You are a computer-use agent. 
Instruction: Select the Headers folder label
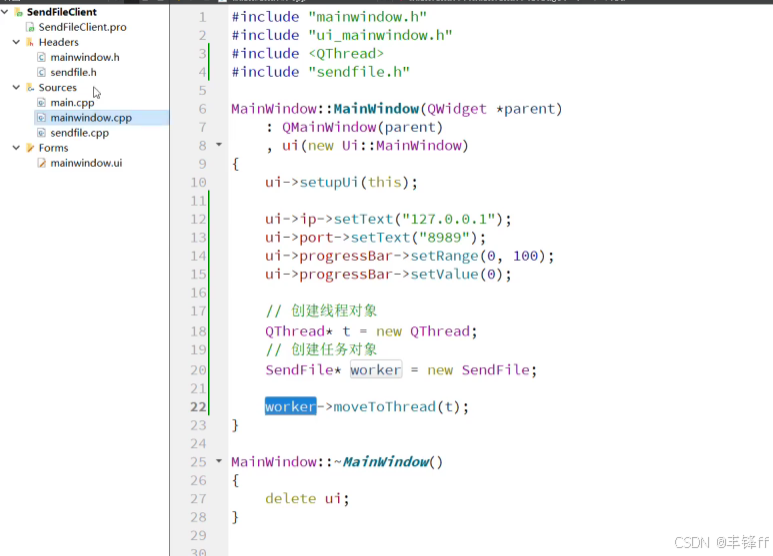[x=58, y=42]
